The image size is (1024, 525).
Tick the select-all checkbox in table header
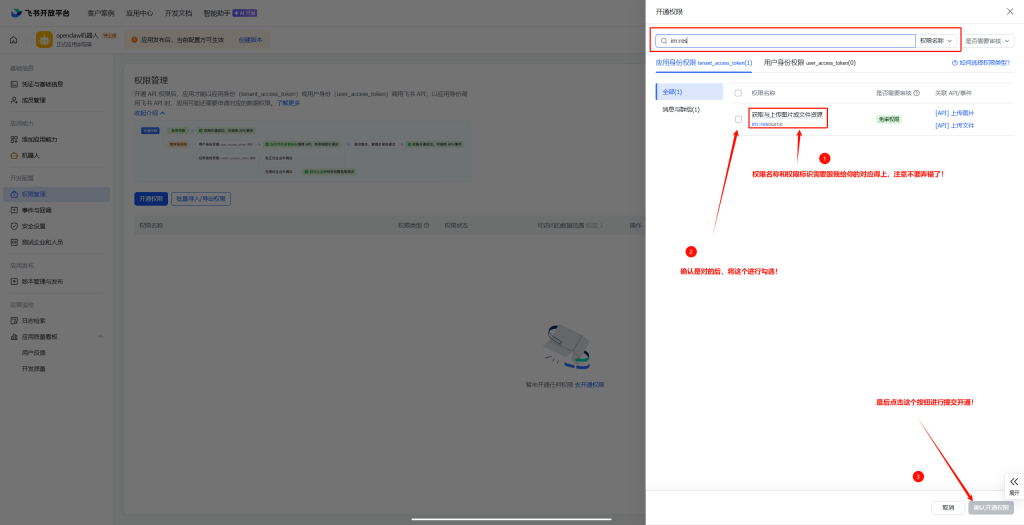pyautogui.click(x=738, y=93)
